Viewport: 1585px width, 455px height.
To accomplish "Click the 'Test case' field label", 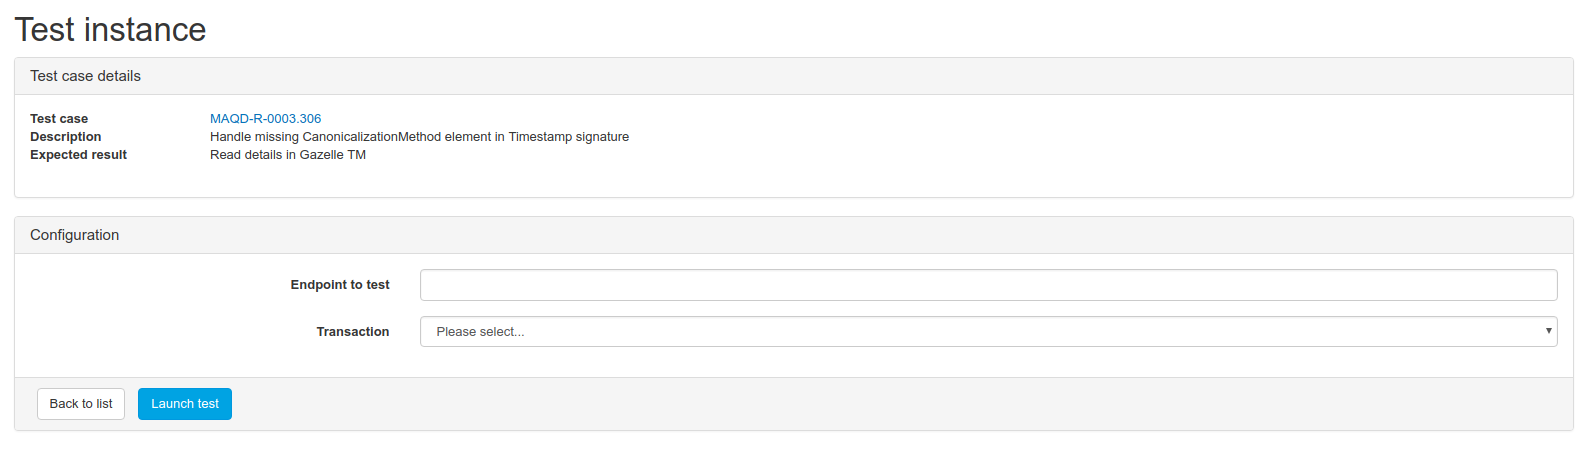I will tap(59, 119).
